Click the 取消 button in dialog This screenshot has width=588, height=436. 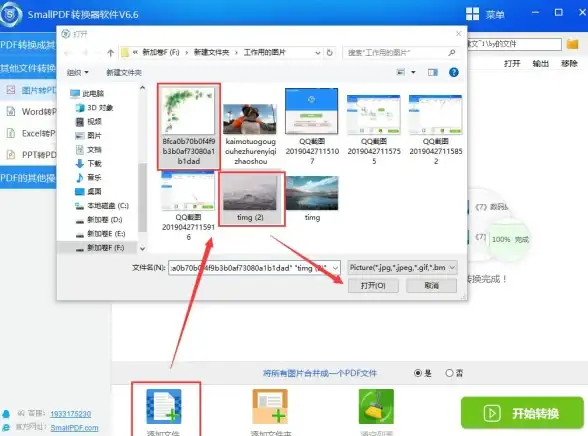(x=432, y=286)
